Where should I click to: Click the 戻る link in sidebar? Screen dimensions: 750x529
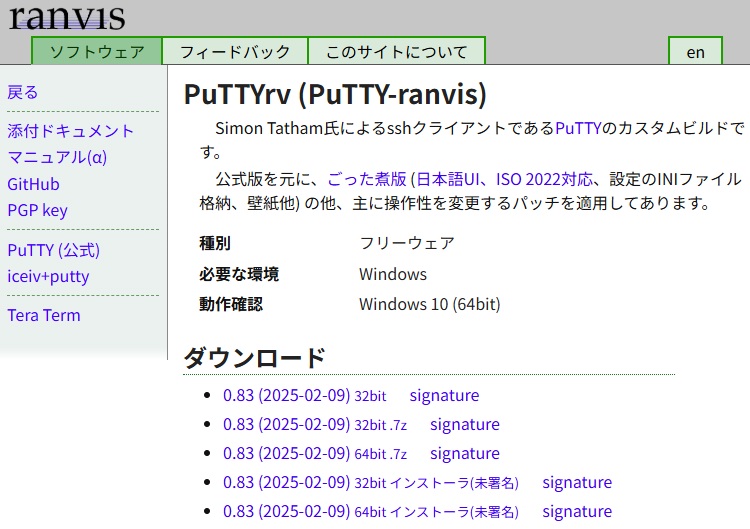click(x=23, y=92)
